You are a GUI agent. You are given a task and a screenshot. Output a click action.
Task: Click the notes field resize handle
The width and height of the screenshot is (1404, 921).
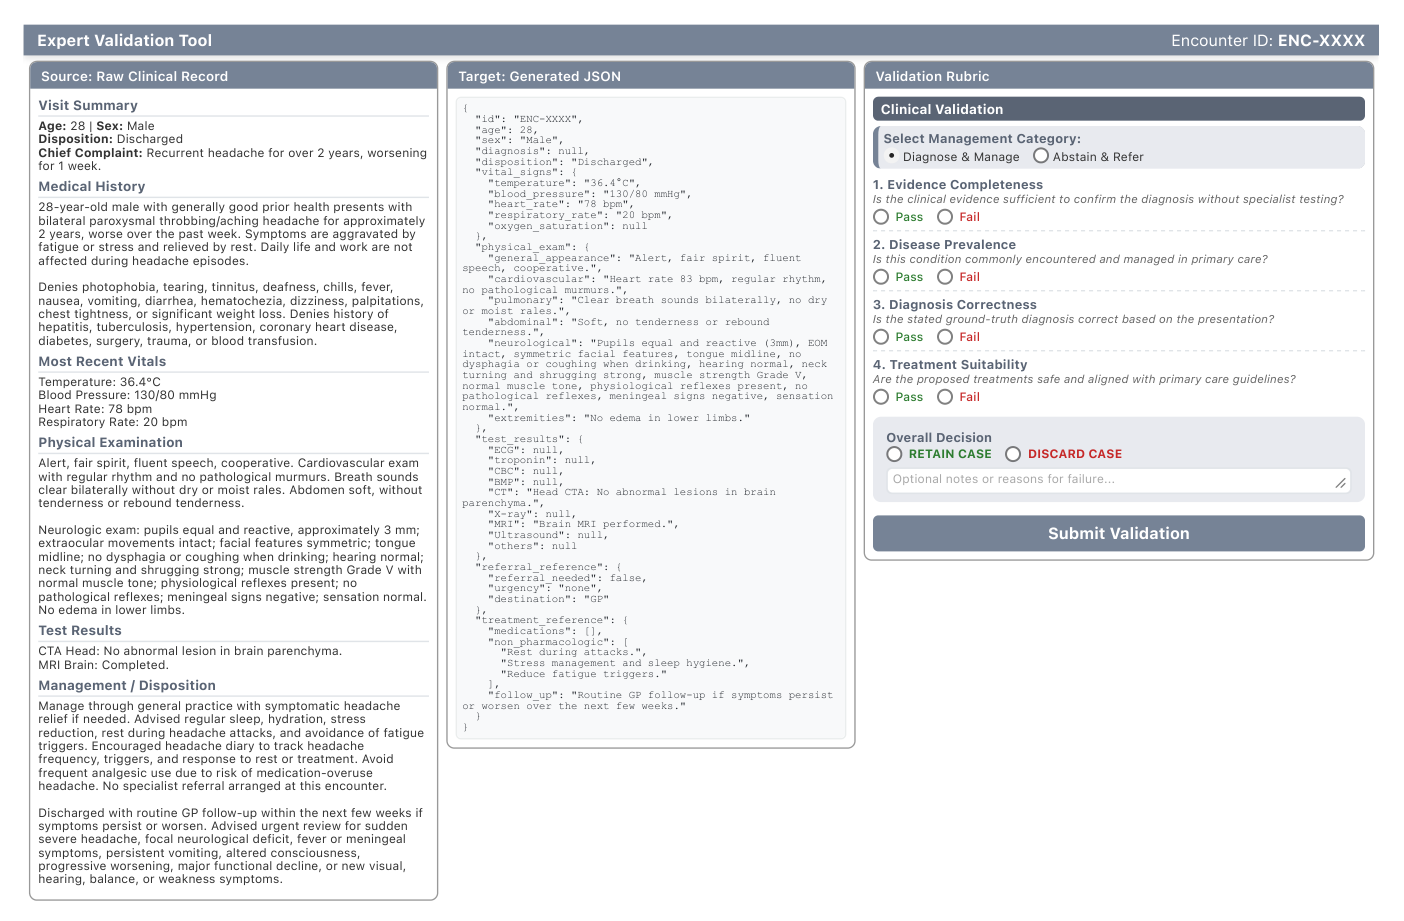point(1341,483)
